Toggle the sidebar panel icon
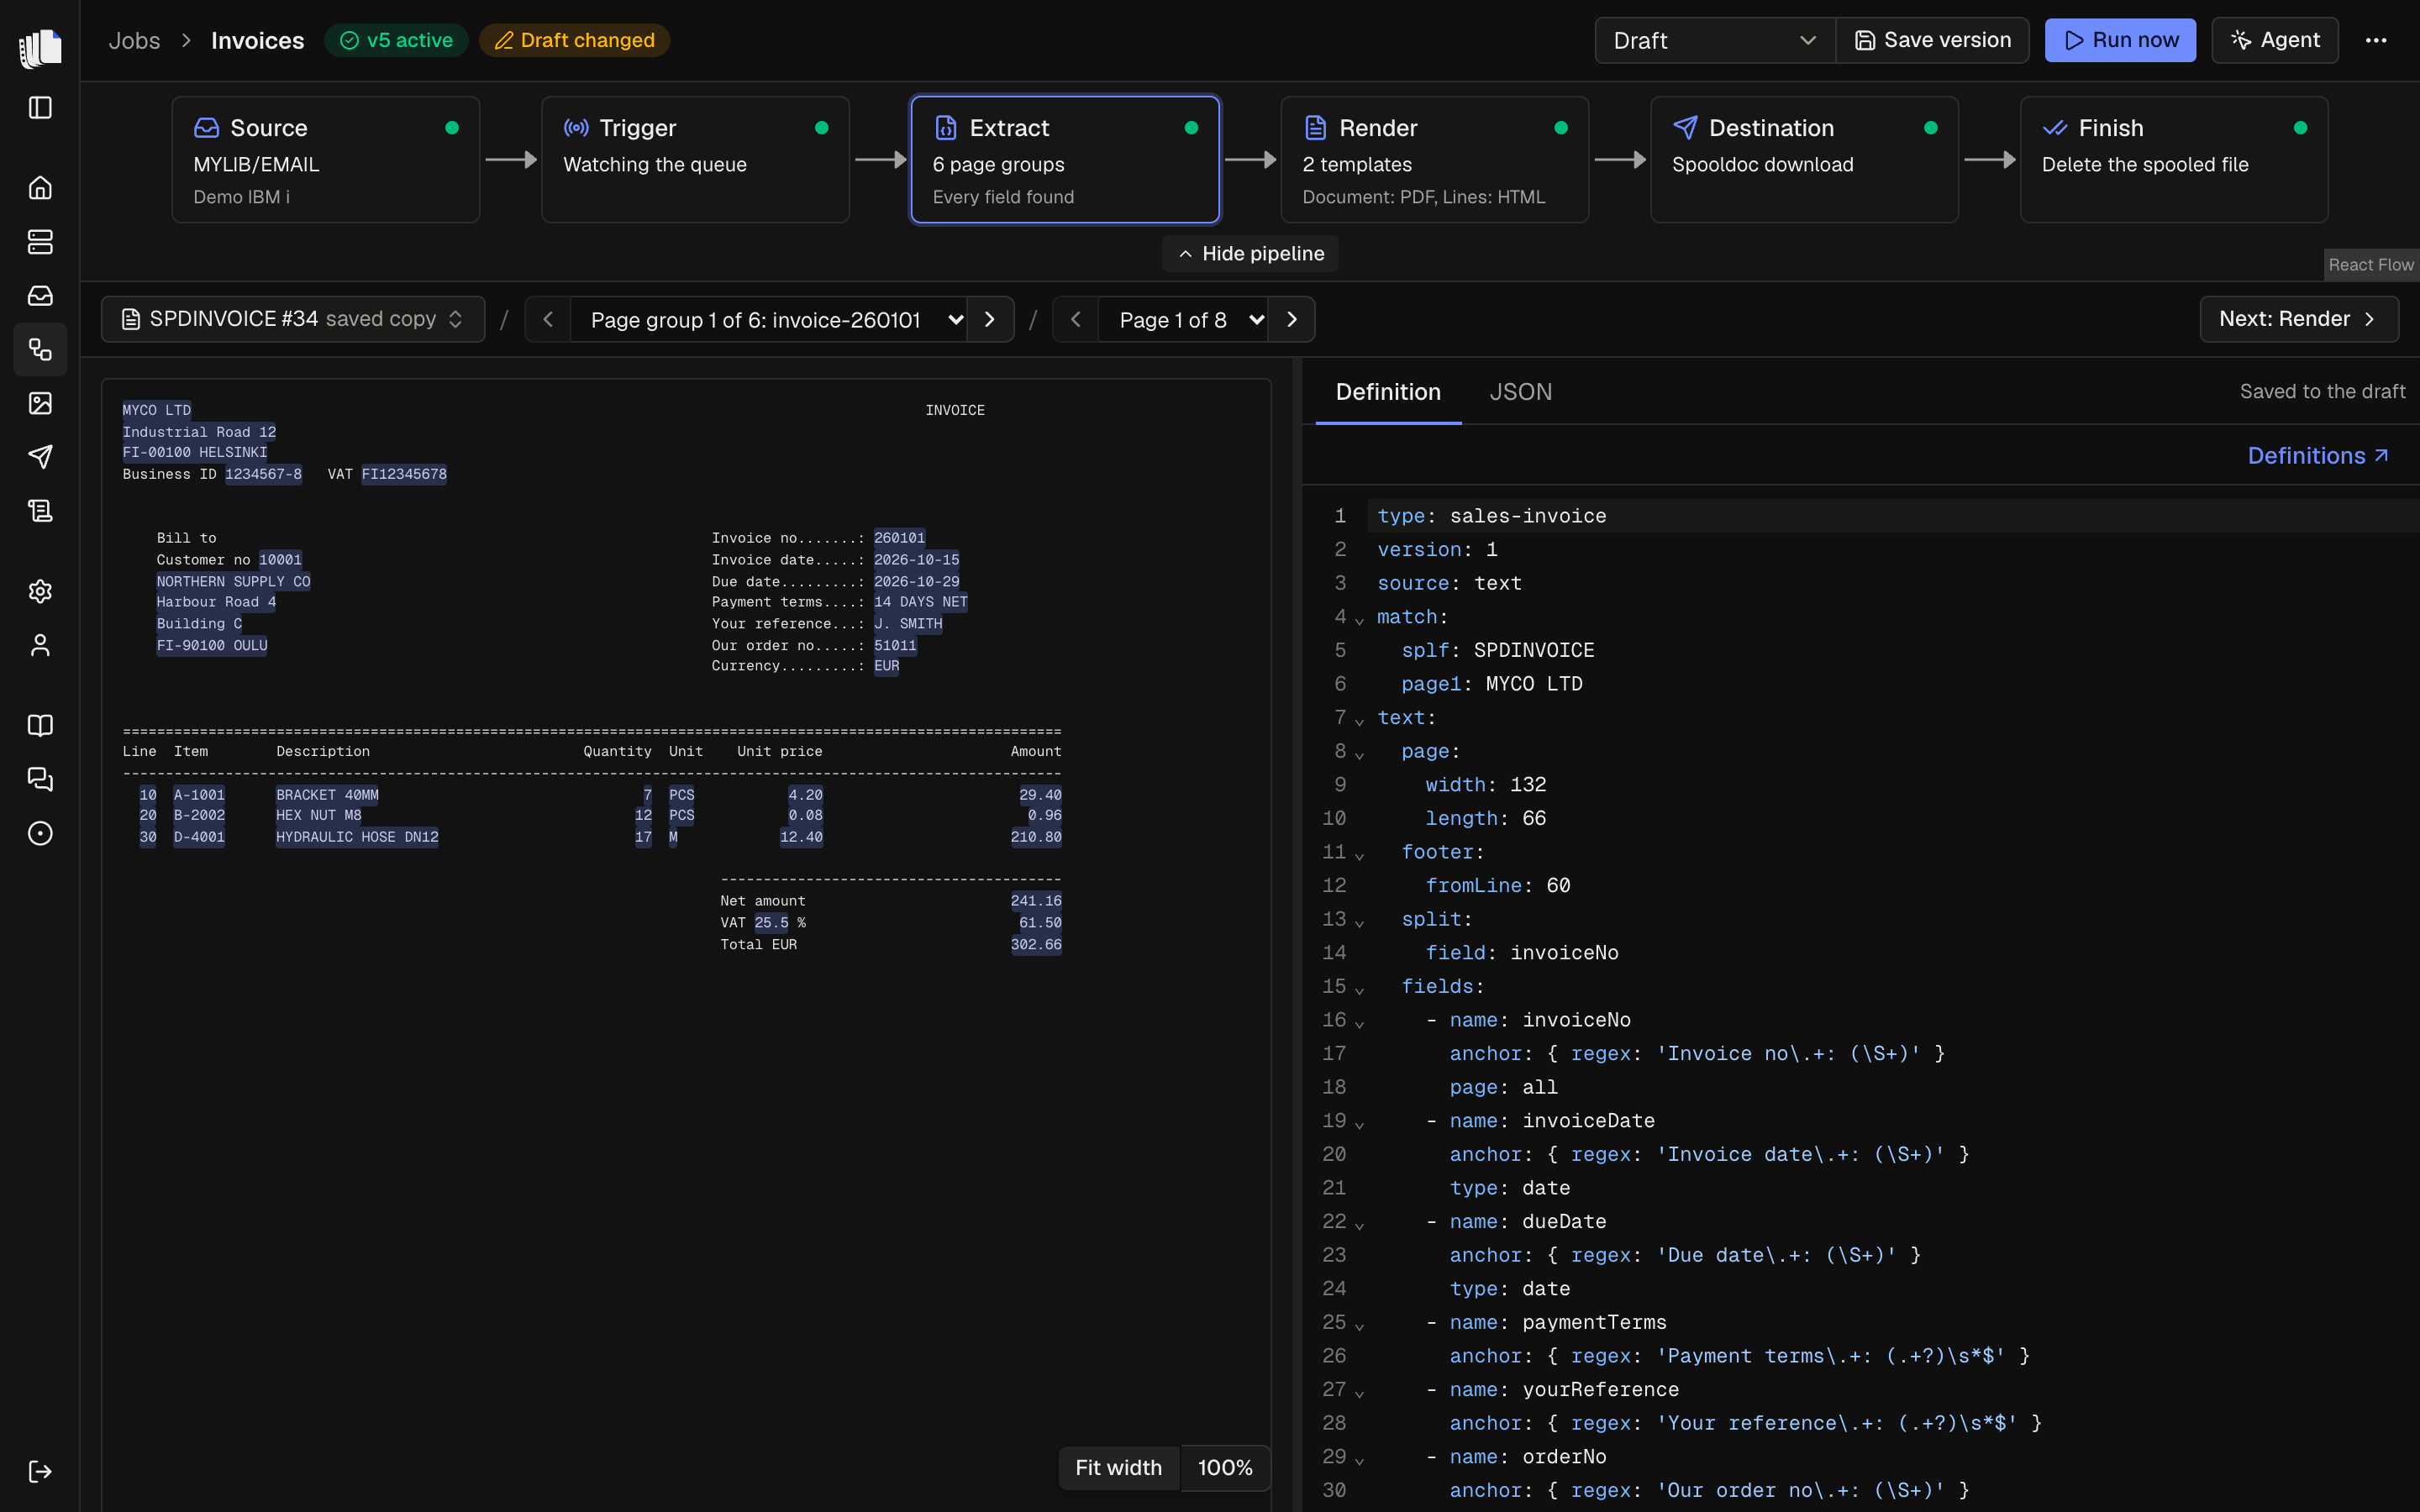 click(40, 108)
